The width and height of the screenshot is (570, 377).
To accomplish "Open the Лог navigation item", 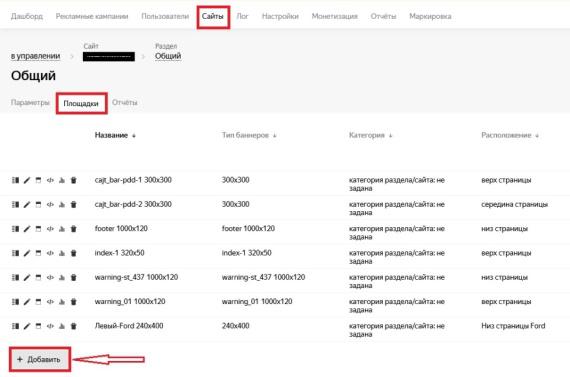I will pyautogui.click(x=242, y=16).
